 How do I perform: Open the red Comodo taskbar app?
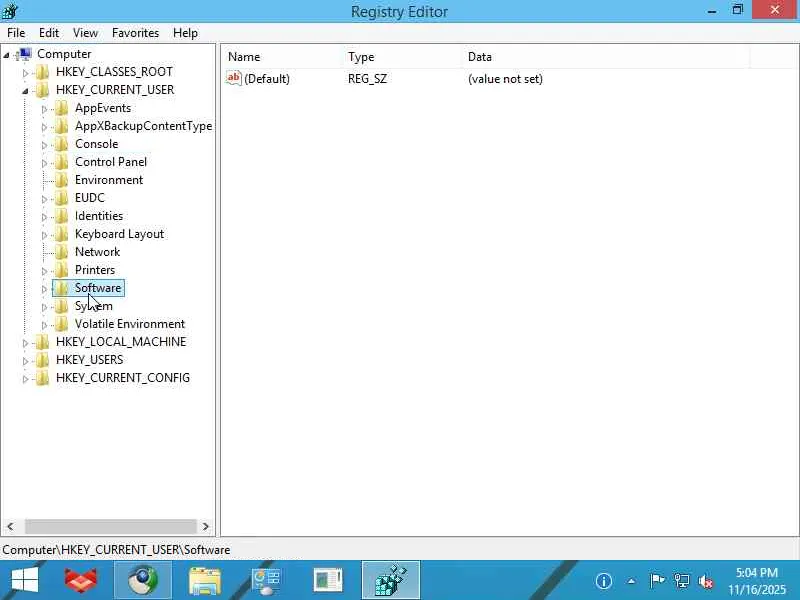(81, 580)
